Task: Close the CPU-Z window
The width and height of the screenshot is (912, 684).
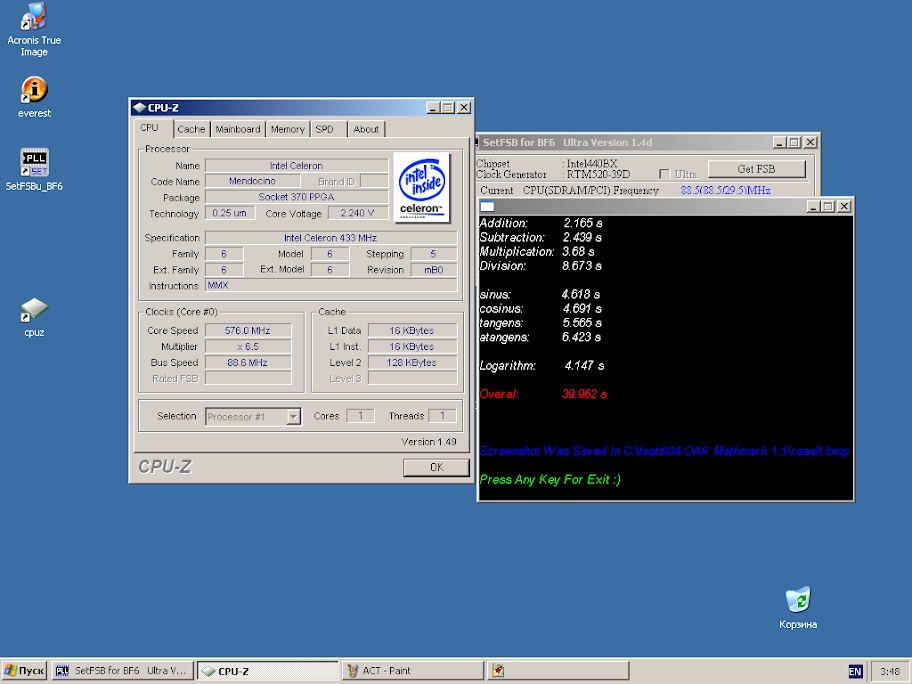Action: 464,108
